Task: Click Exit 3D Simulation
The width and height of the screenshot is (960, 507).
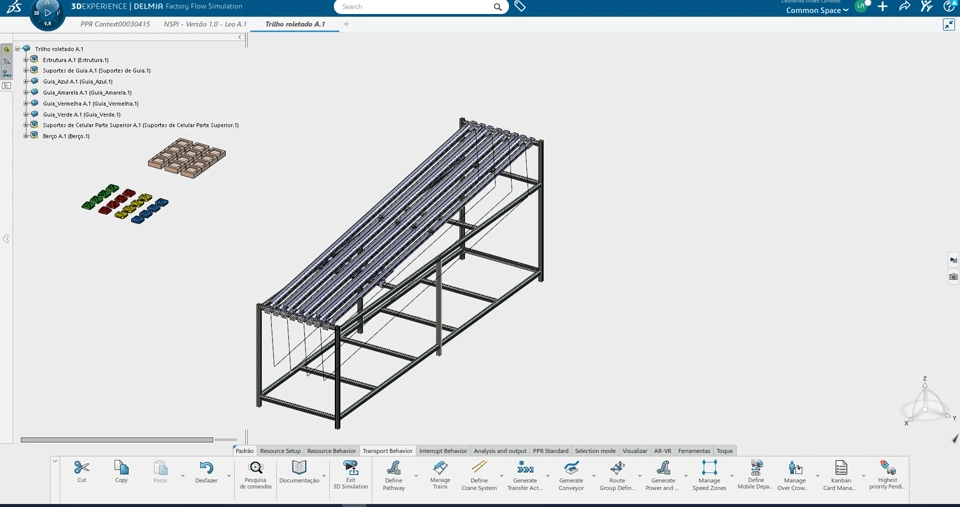Action: pyautogui.click(x=350, y=469)
